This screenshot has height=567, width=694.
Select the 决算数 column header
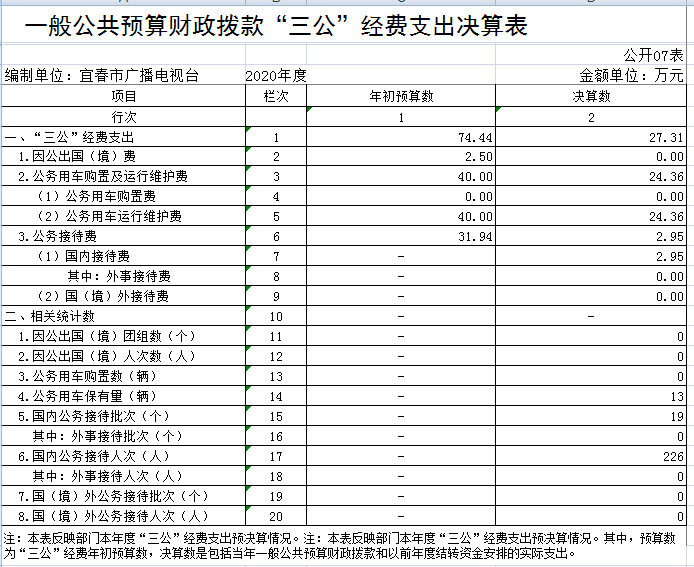591,96
